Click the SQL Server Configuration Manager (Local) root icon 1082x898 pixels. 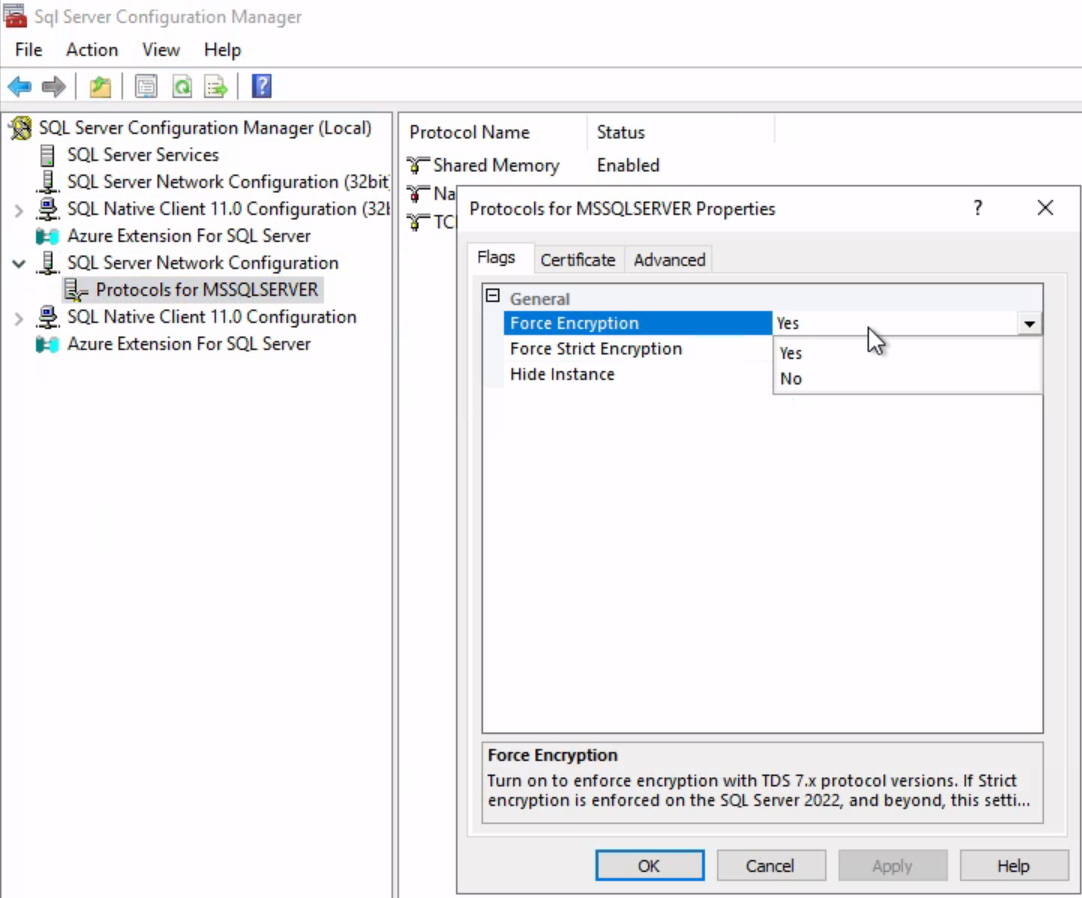pyautogui.click(x=21, y=128)
